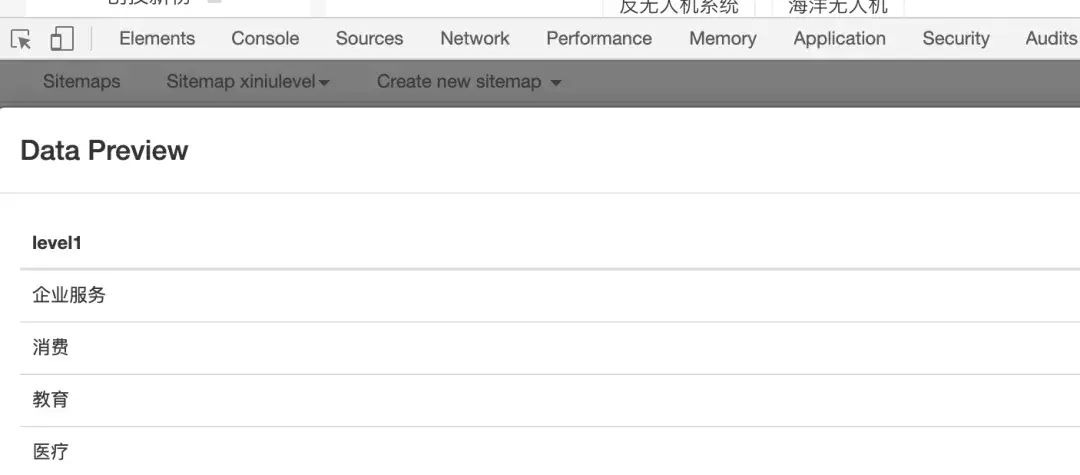The height and width of the screenshot is (475, 1080).
Task: Open the Audits tab
Action: click(x=1052, y=39)
